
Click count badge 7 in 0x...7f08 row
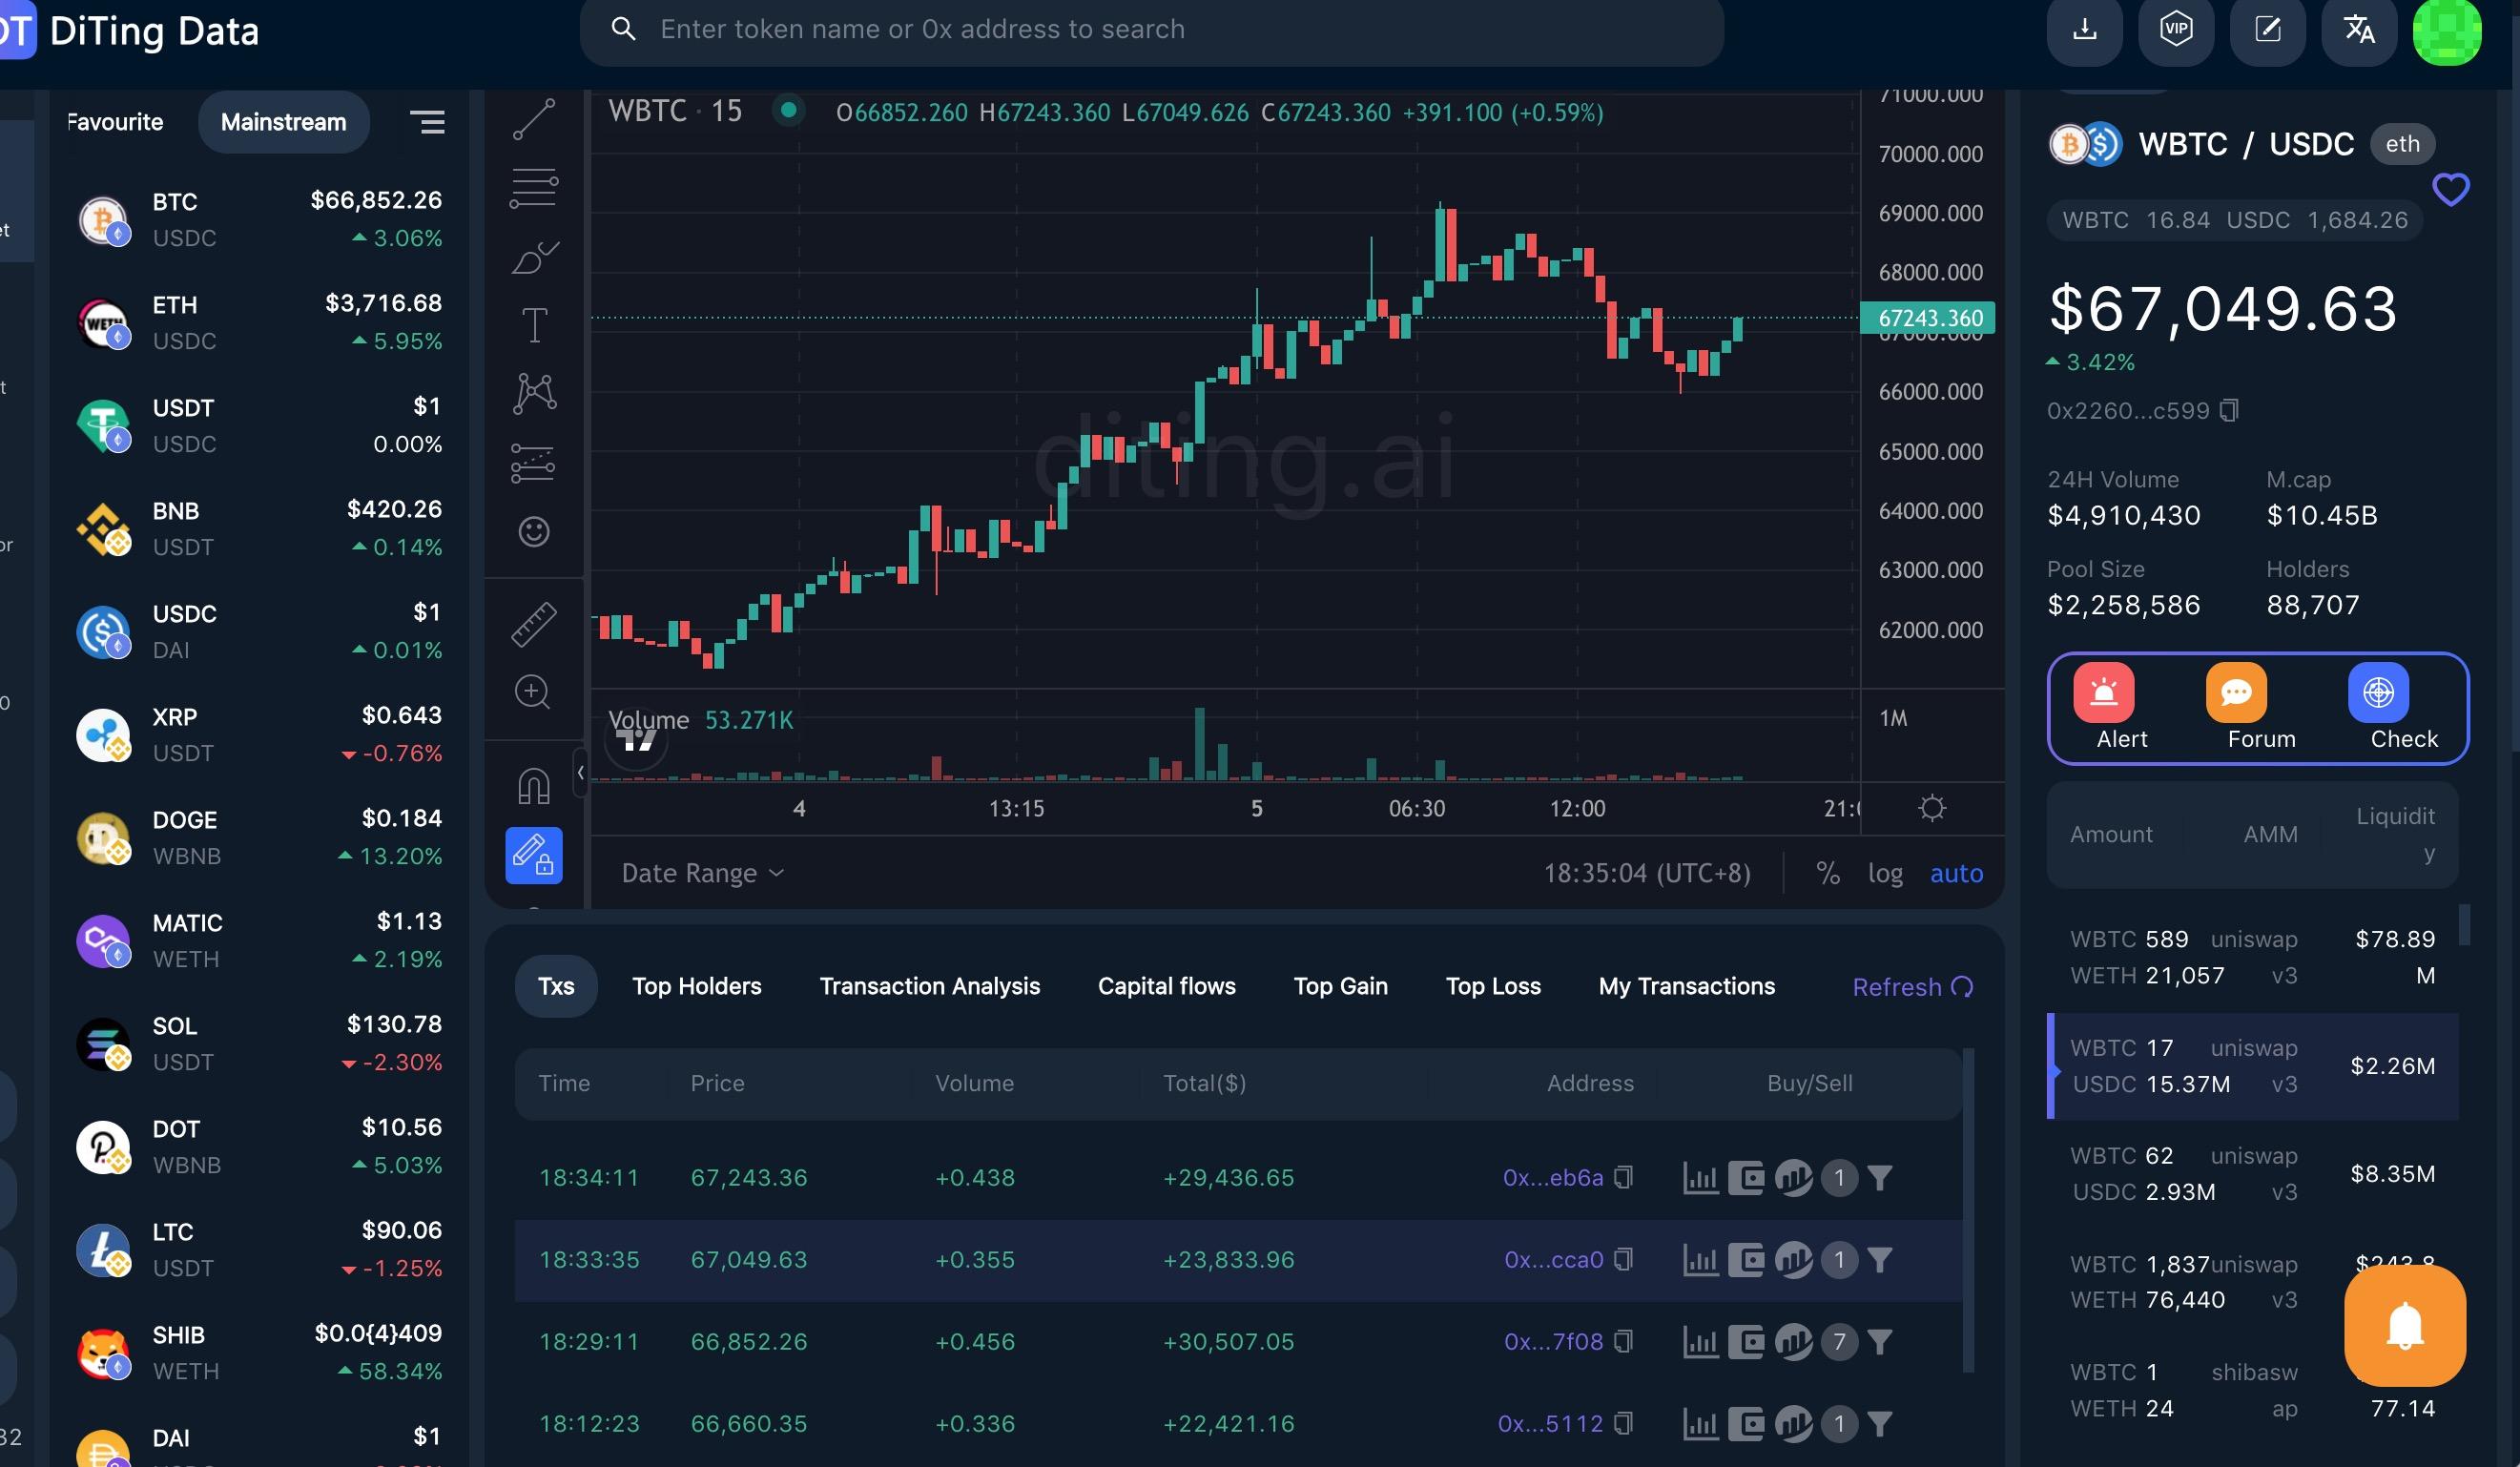point(1839,1341)
